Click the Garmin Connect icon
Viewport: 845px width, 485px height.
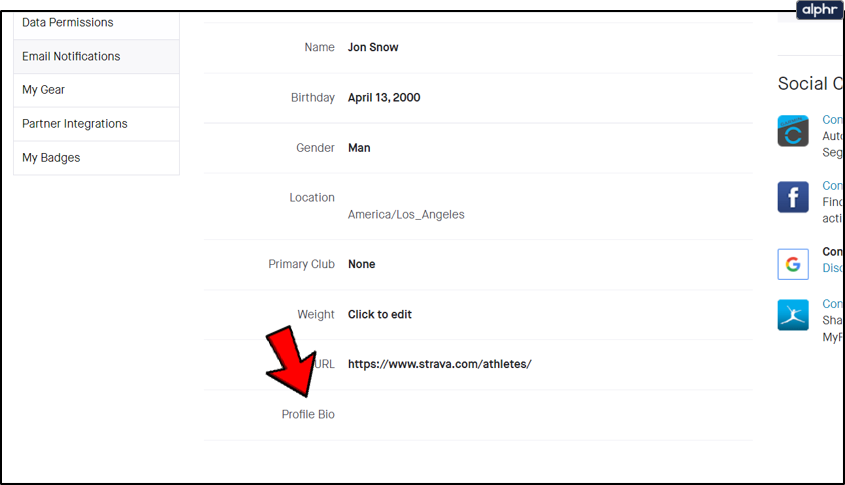point(793,131)
